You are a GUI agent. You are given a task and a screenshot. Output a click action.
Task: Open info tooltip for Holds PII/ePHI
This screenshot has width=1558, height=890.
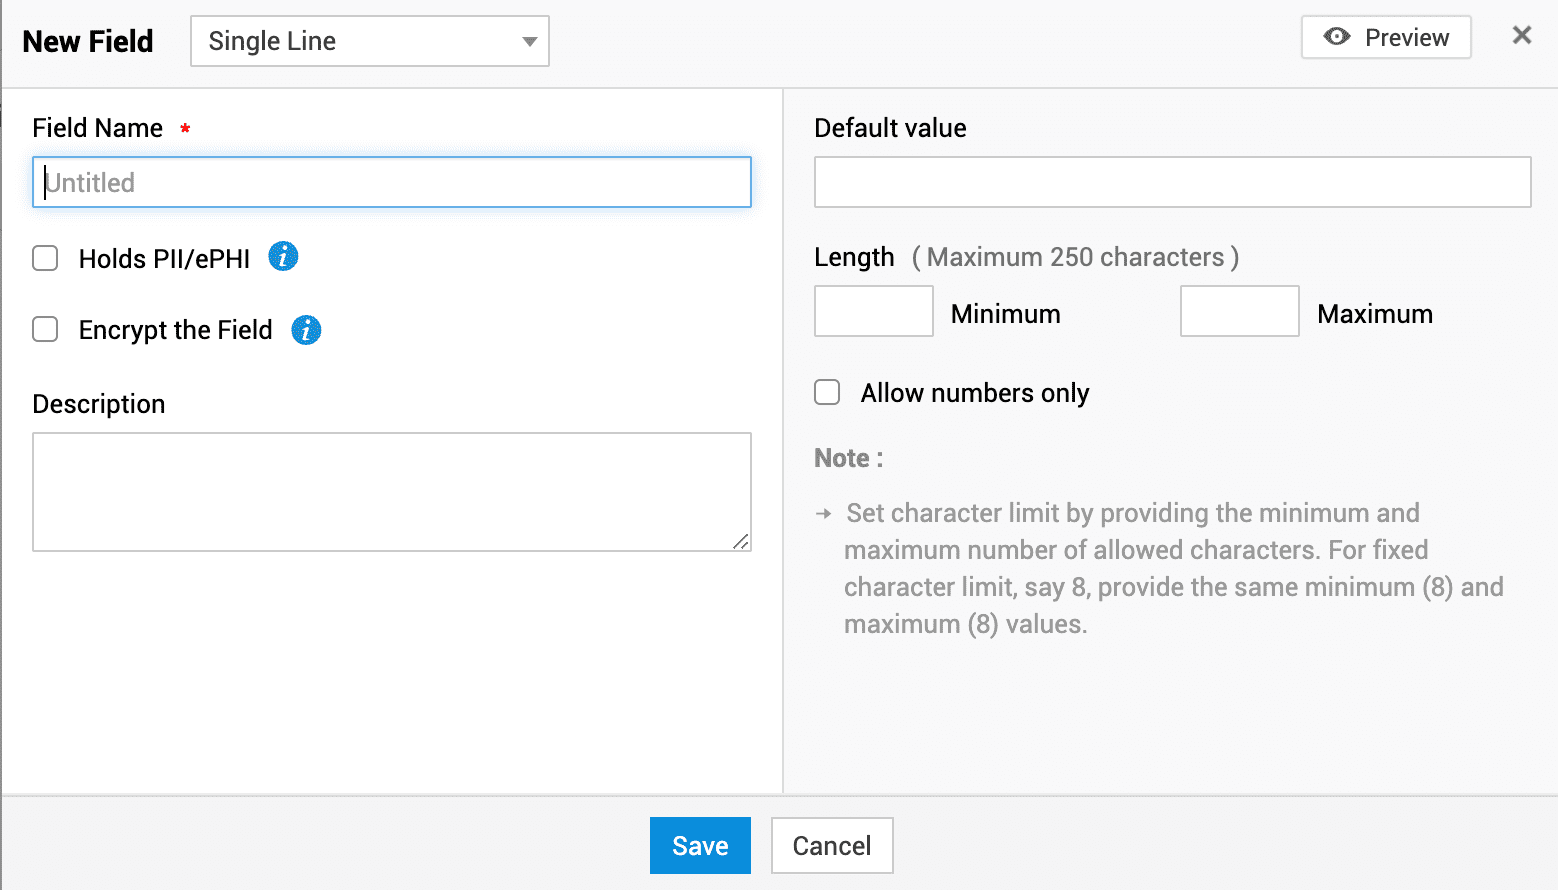[283, 257]
